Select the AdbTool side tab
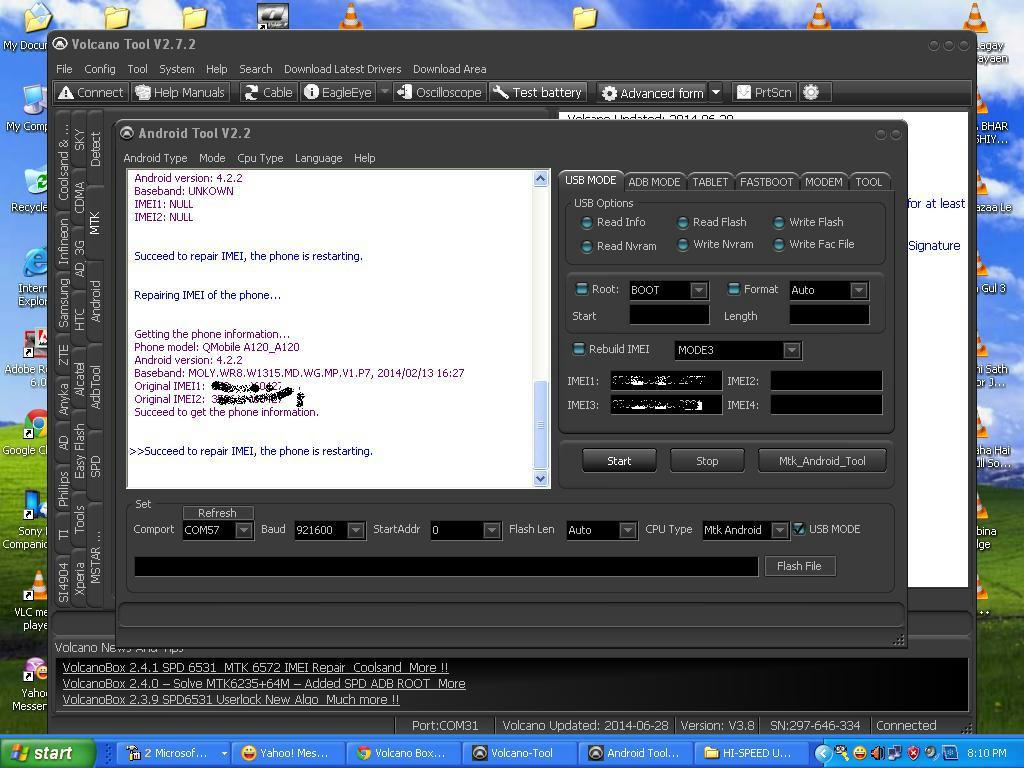The height and width of the screenshot is (768, 1024). (95, 387)
